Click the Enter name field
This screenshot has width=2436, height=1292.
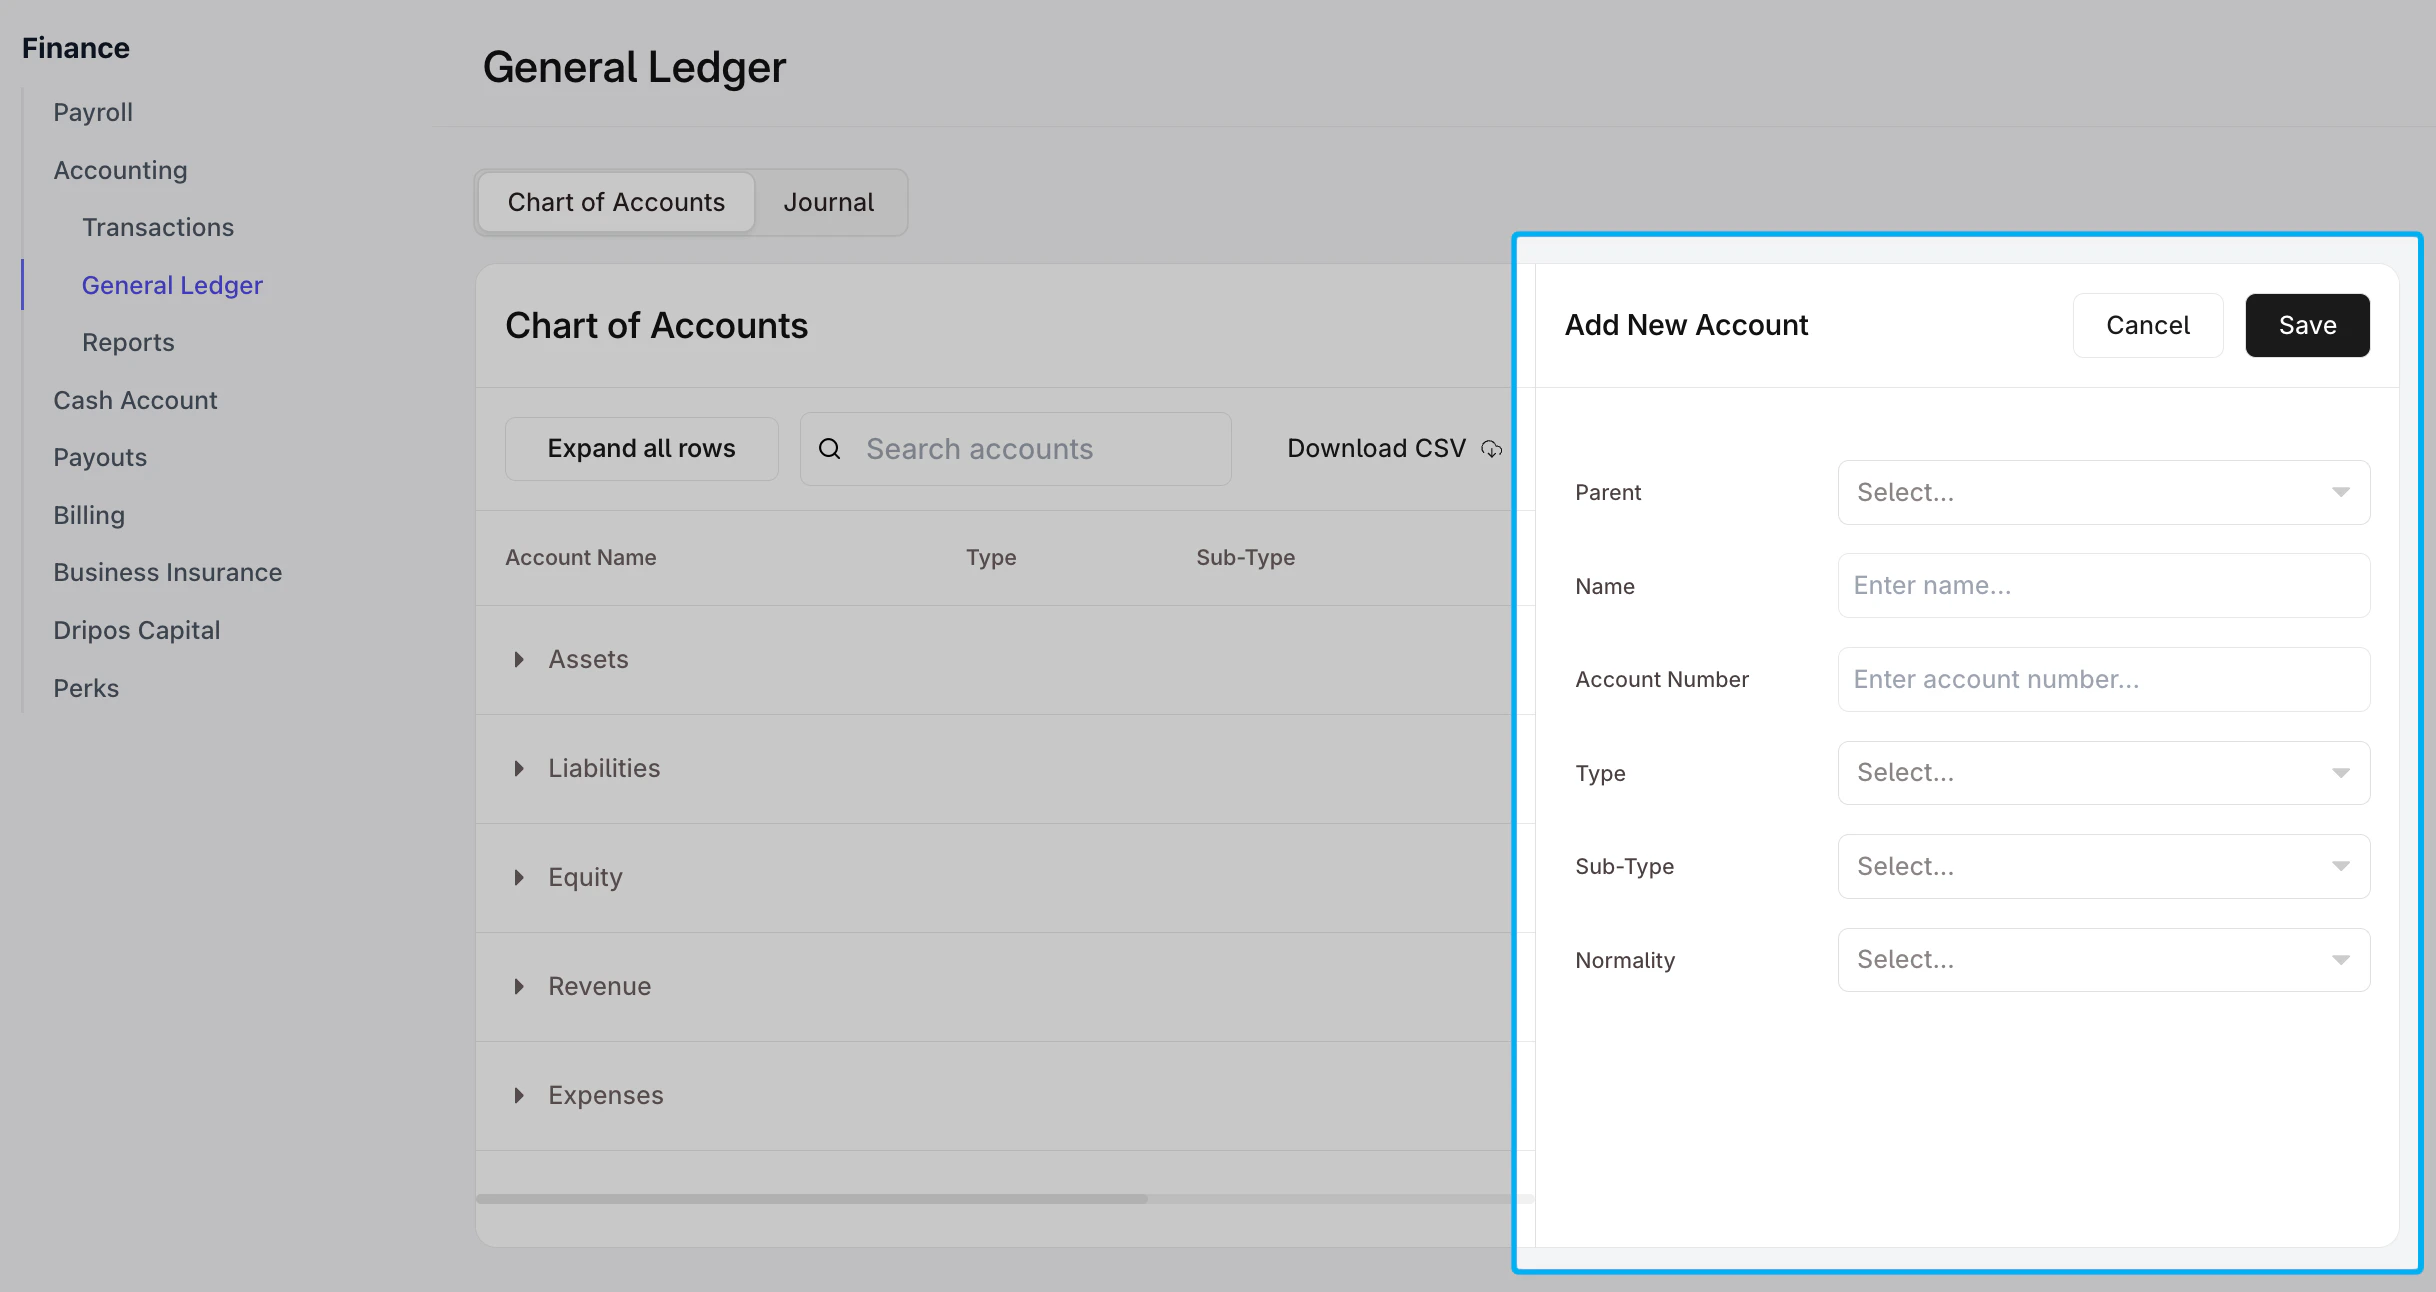tap(2104, 586)
